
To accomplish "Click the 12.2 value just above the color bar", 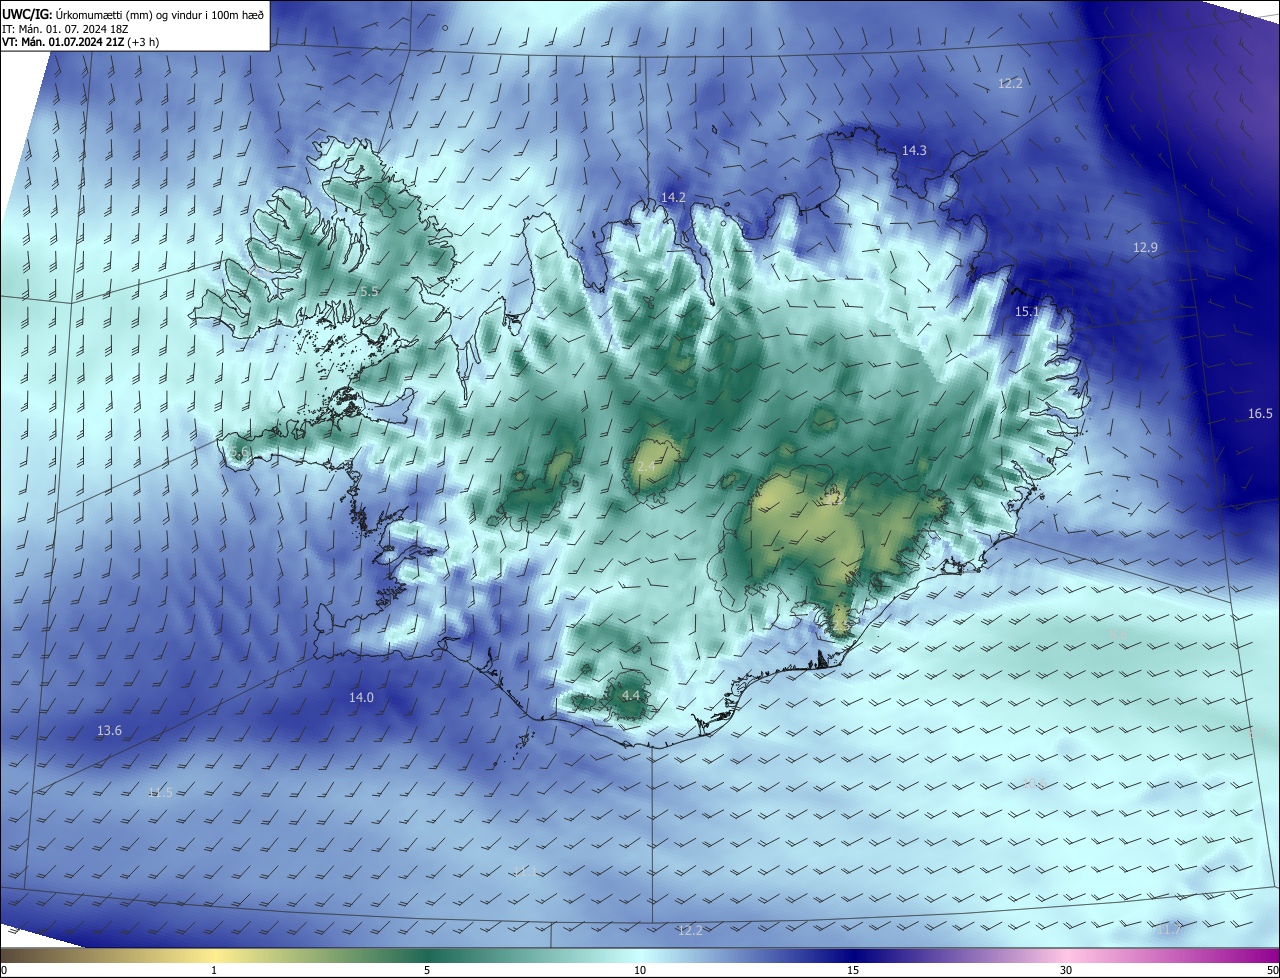I will tap(690, 930).
